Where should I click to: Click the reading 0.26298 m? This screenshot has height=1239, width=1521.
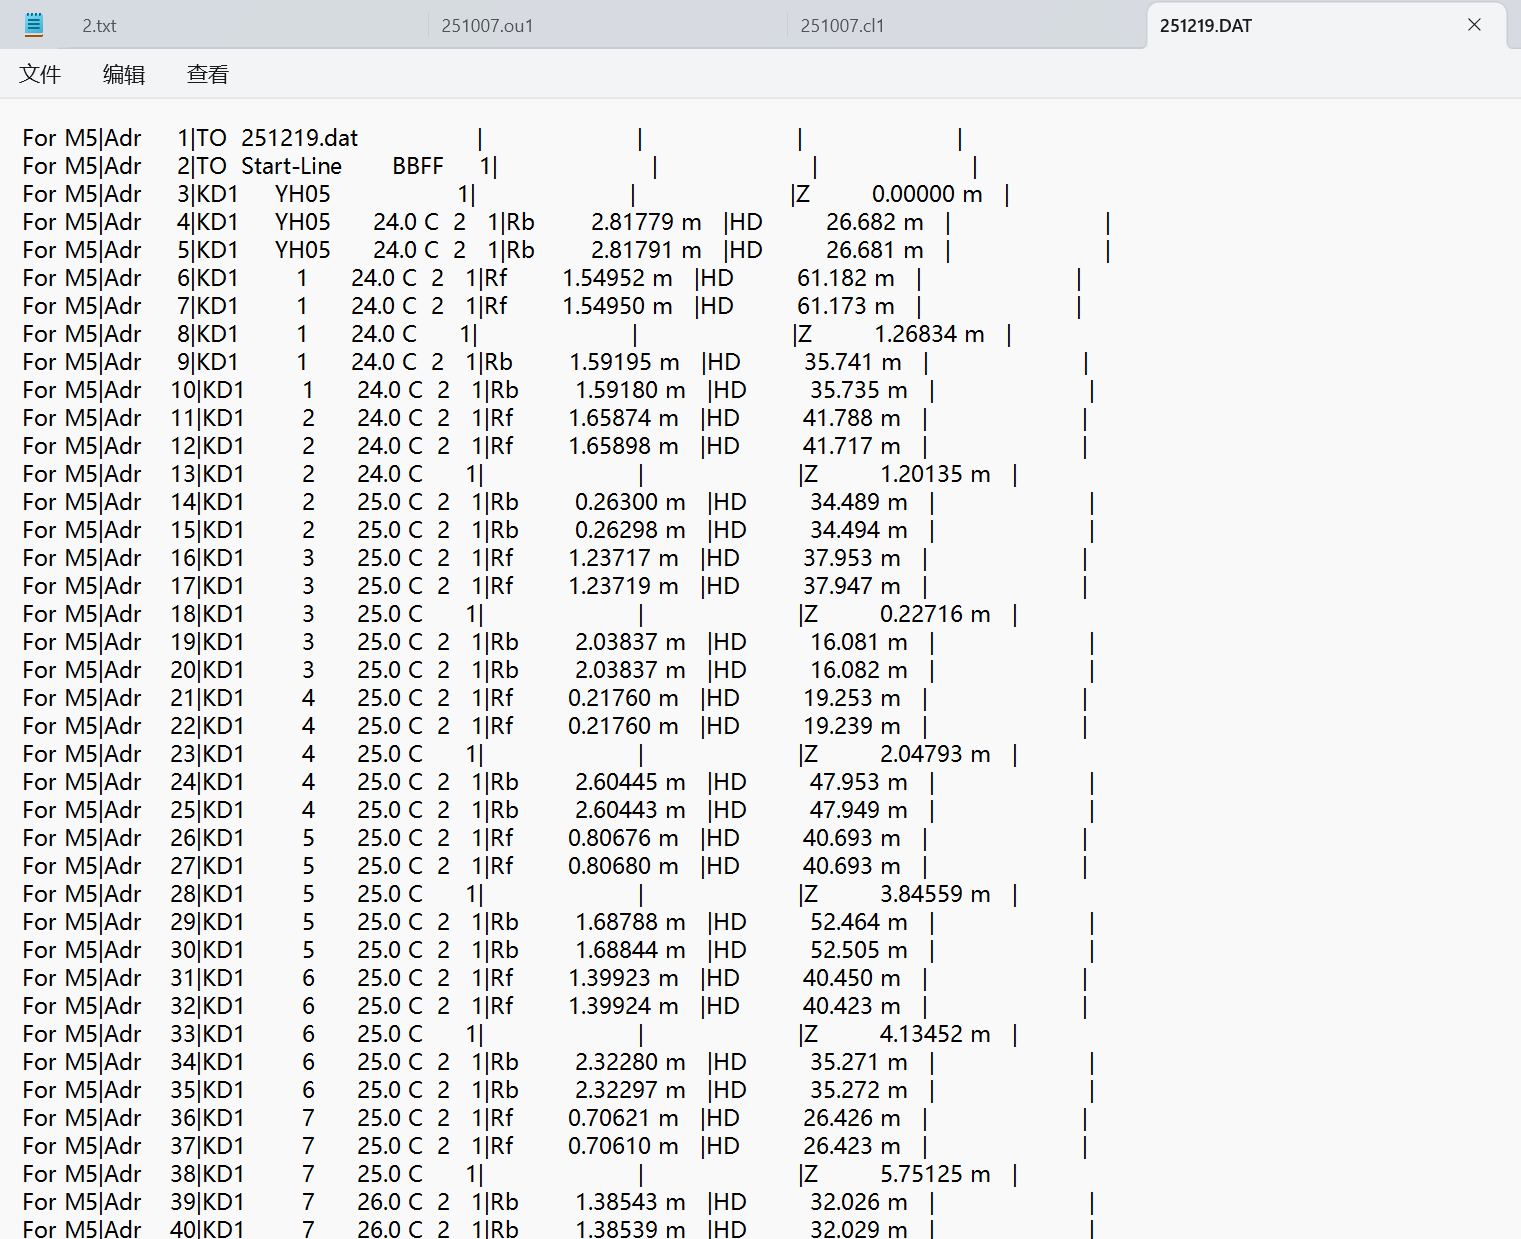tap(631, 530)
